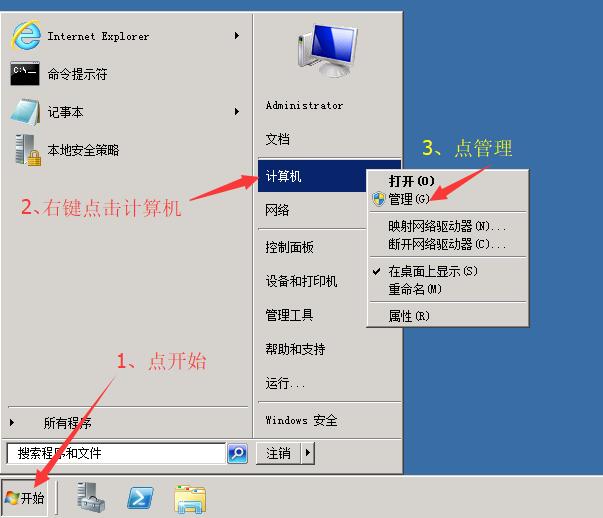
Task: Click the search magnifier icon
Action: 237,454
